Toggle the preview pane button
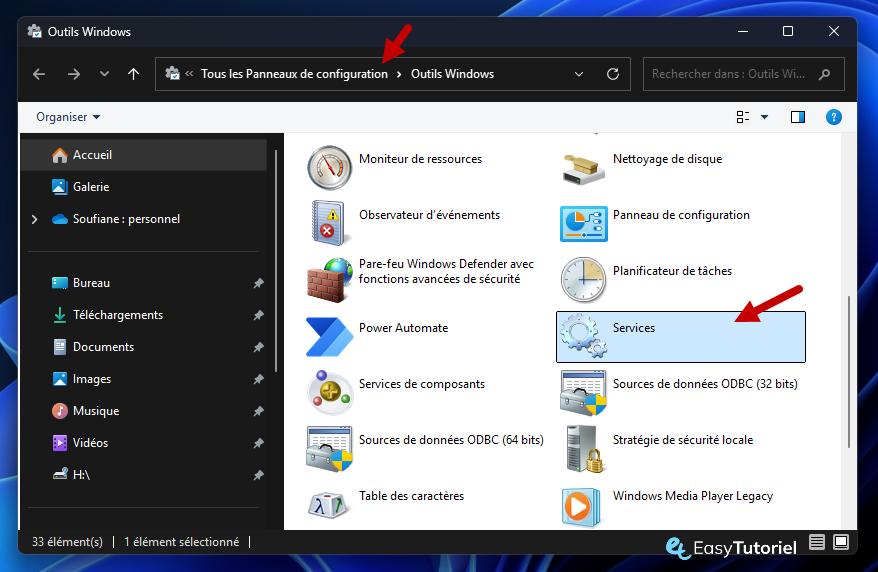Viewport: 878px width, 572px height. (x=798, y=117)
